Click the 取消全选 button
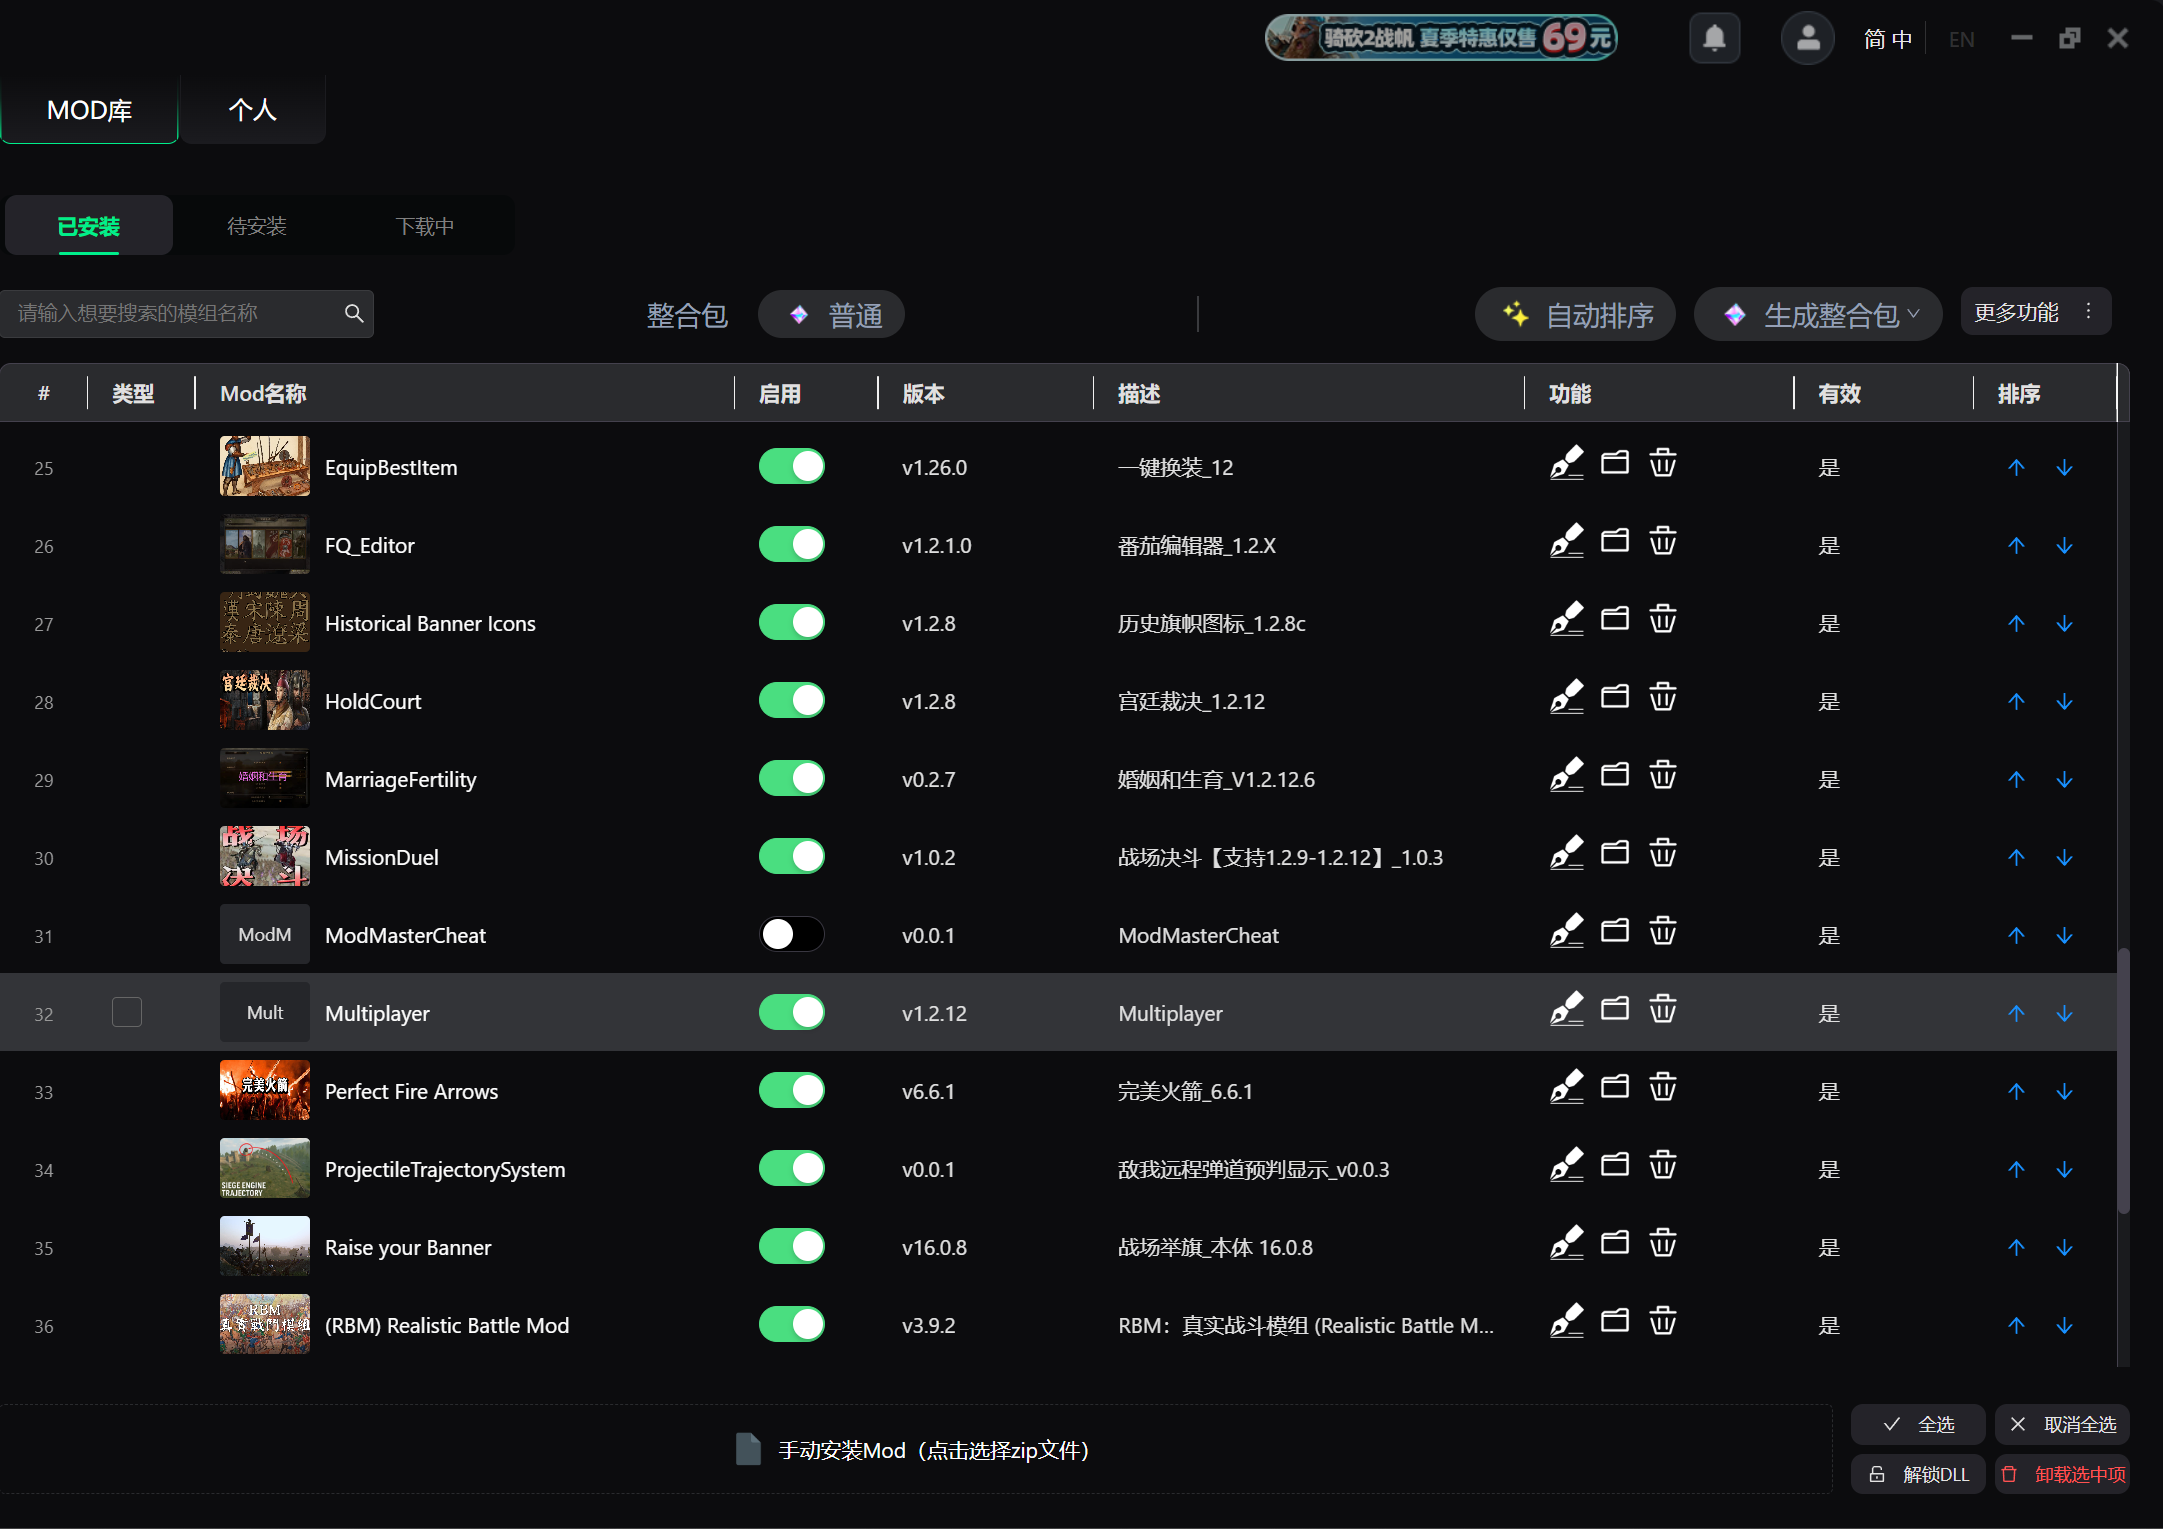Image resolution: width=2163 pixels, height=1529 pixels. [x=2062, y=1424]
